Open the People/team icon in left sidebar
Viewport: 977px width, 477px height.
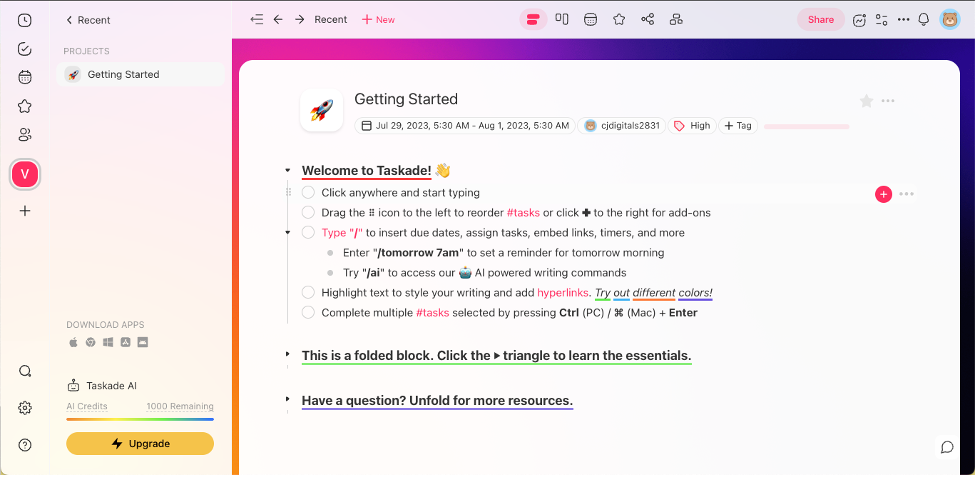point(24,135)
